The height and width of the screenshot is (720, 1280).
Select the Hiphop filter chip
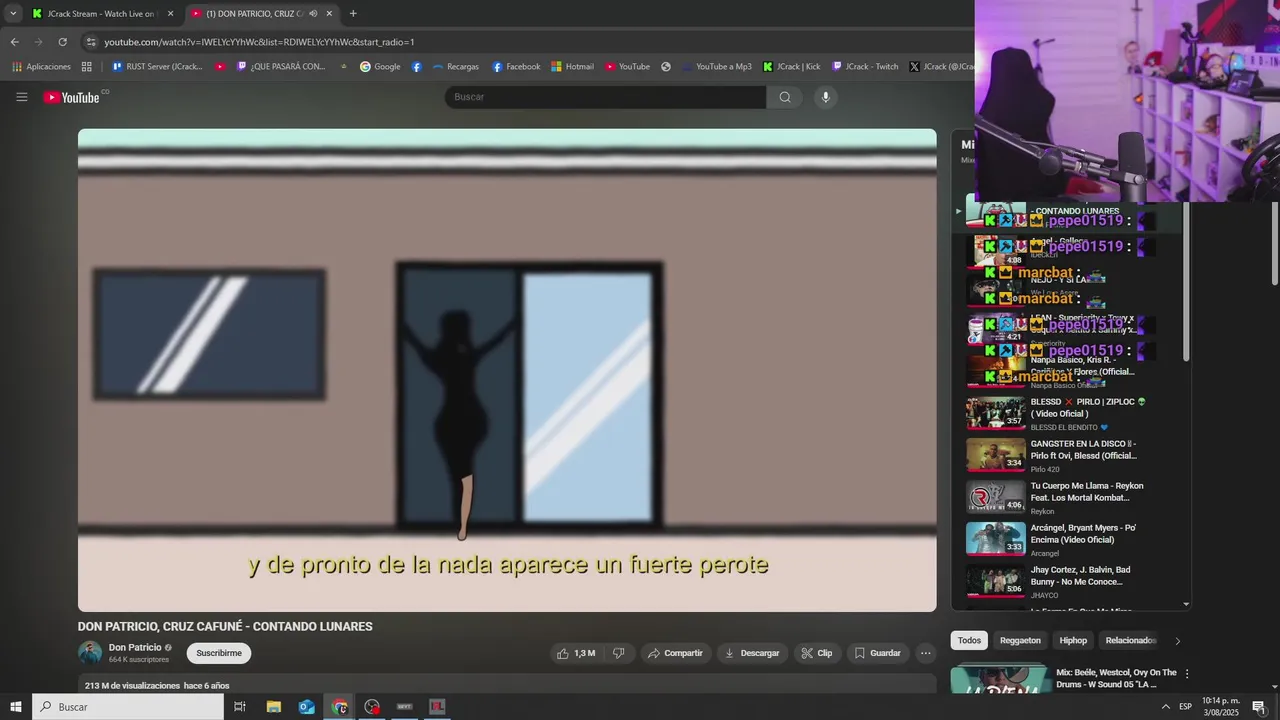point(1073,640)
